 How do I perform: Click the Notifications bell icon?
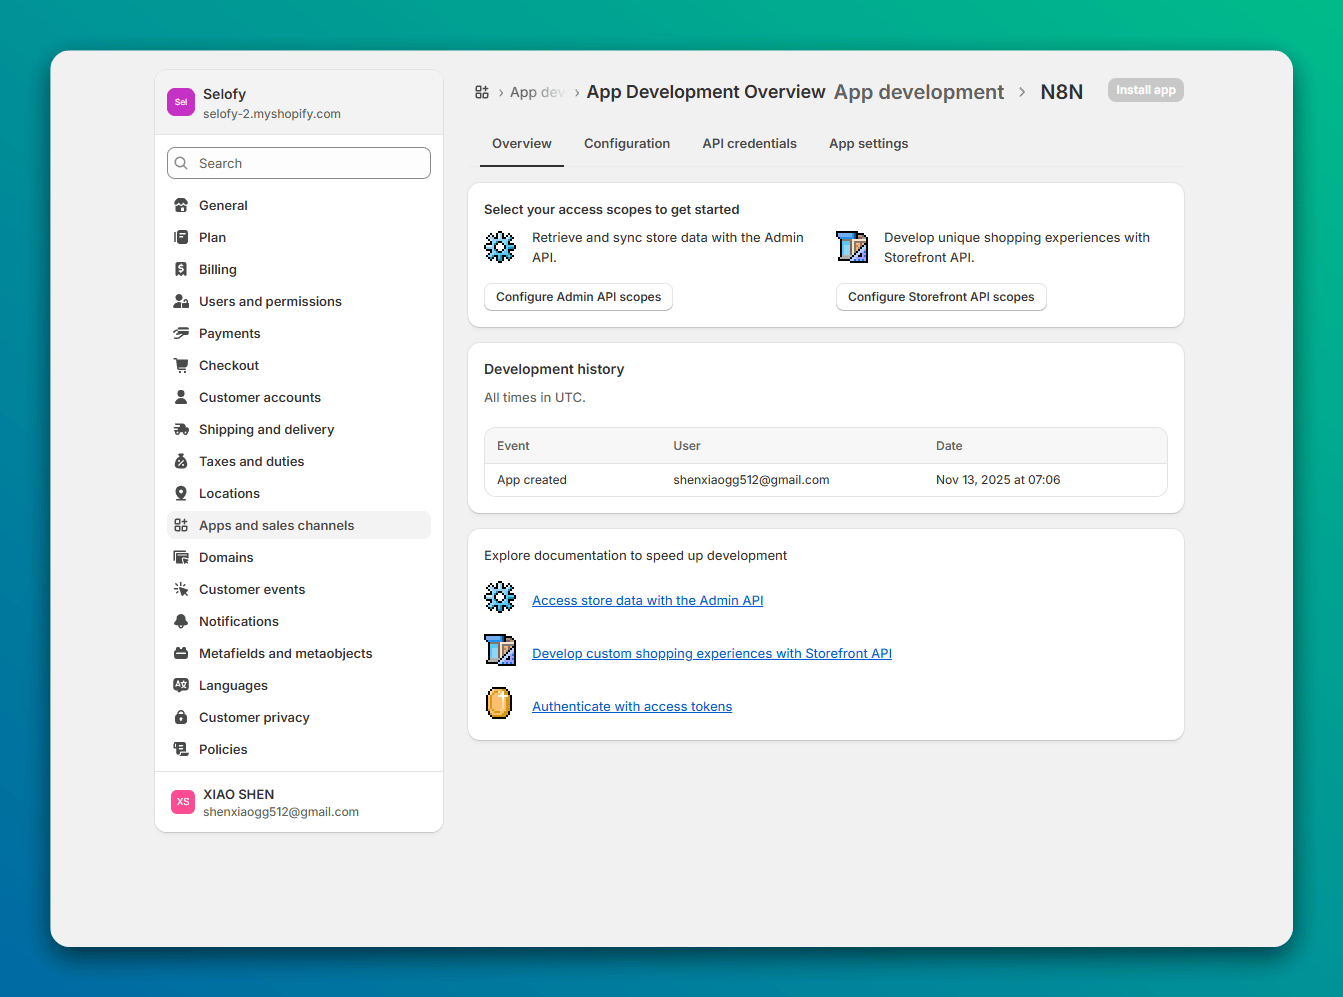pos(181,622)
